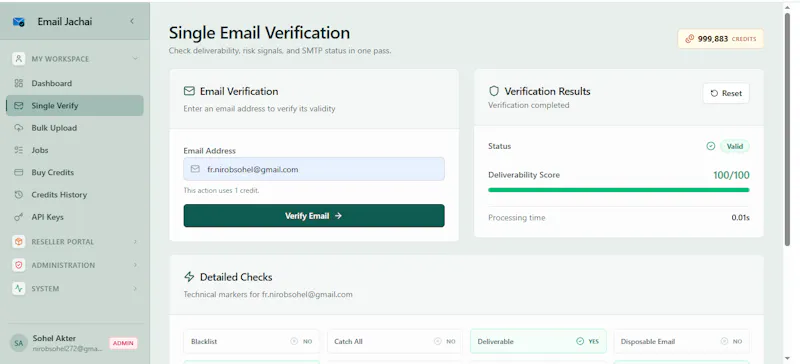Click the credits coin icon
Viewport: 800px width, 364px height.
(690, 39)
